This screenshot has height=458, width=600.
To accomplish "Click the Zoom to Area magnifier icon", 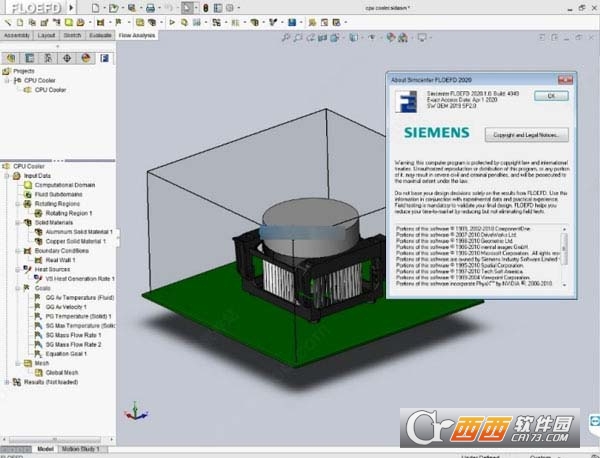I will (298, 37).
